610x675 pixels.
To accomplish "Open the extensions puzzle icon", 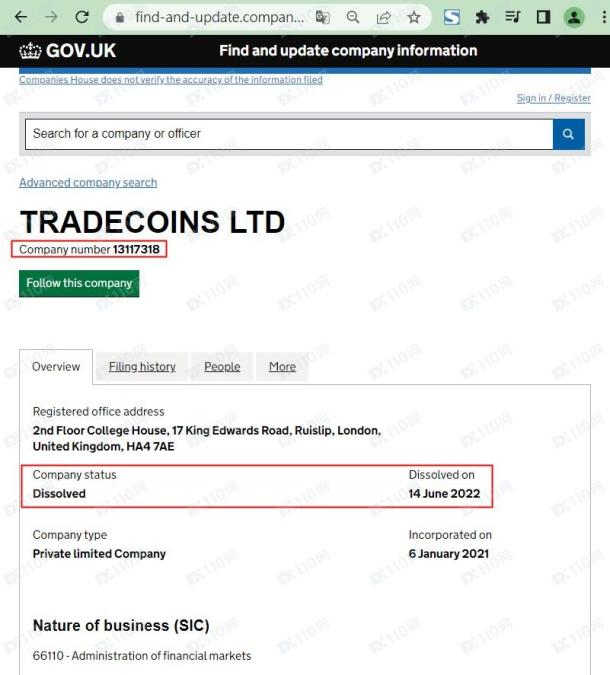I will [x=482, y=17].
